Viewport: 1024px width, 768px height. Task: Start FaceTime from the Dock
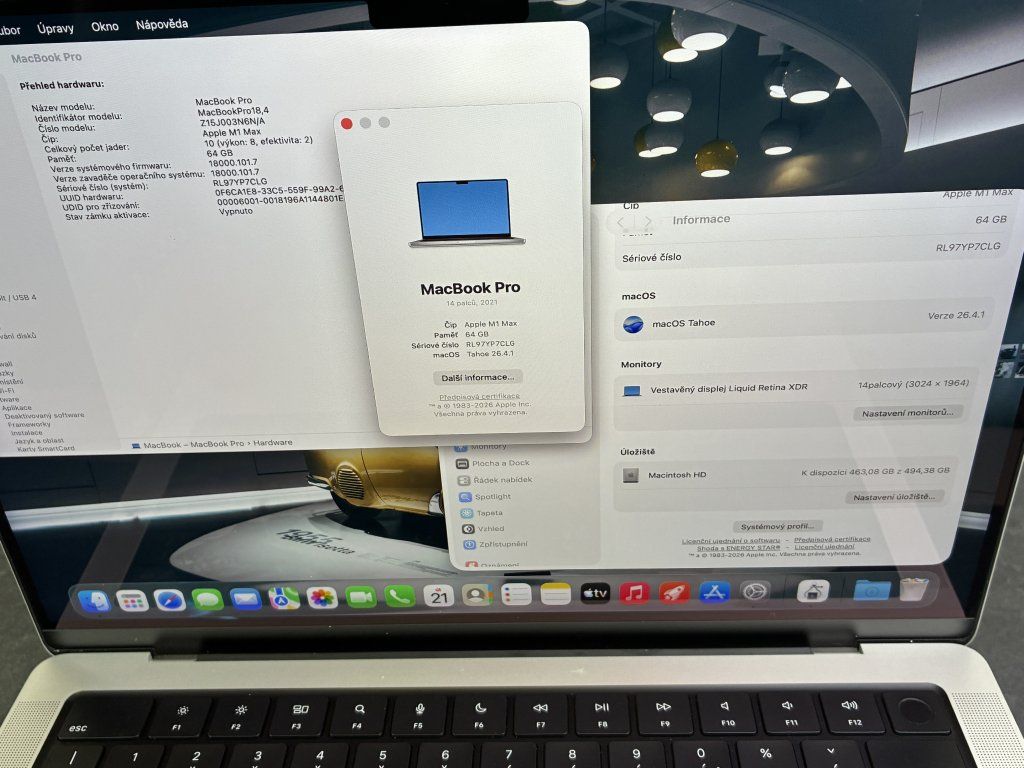[360, 596]
